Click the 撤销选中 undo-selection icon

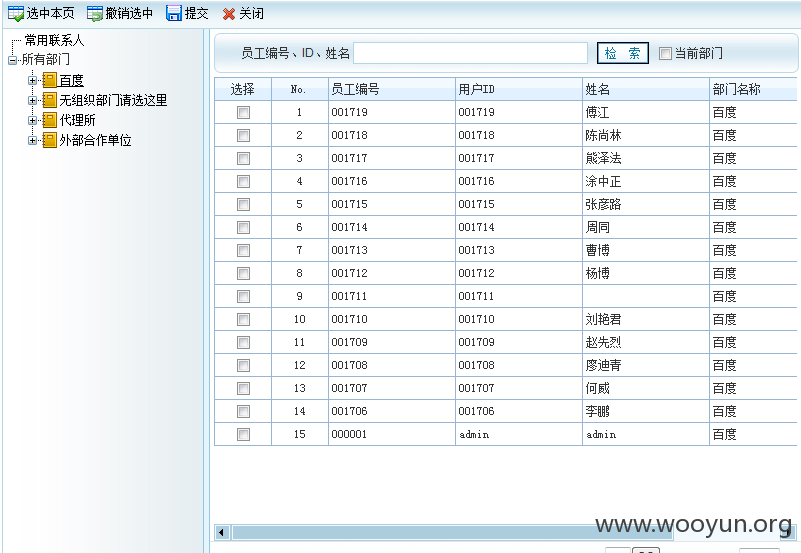click(95, 14)
